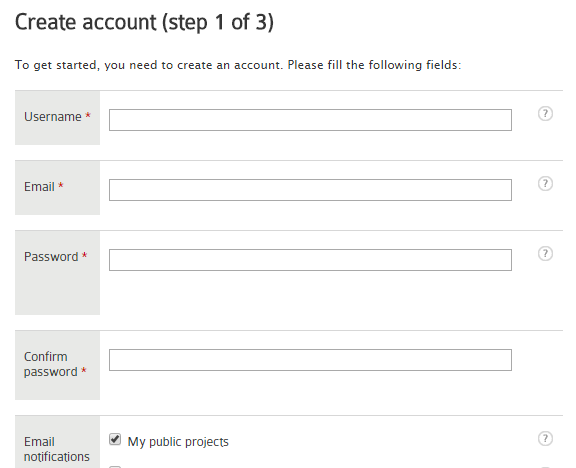The height and width of the screenshot is (468, 576).
Task: Activate the Confirm password input
Action: coord(310,360)
